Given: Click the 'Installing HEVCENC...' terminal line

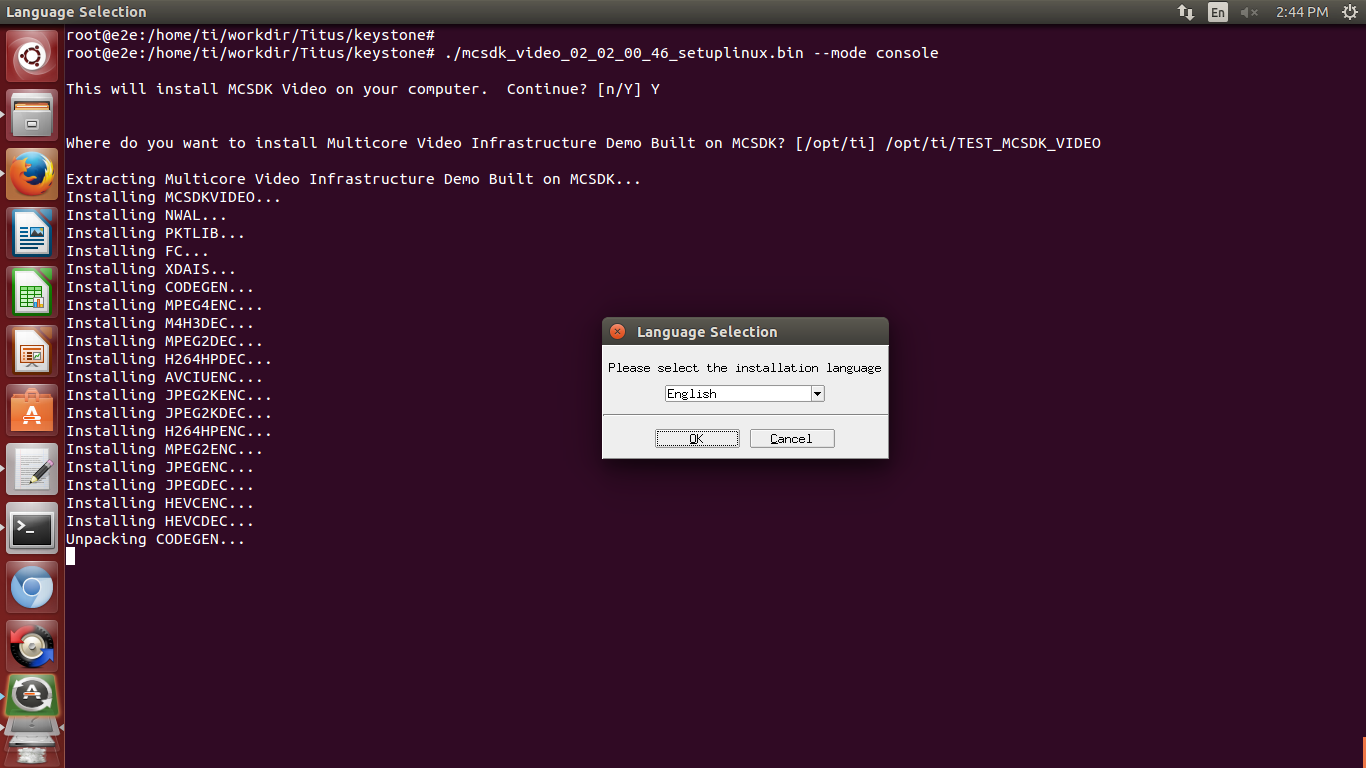Looking at the screenshot, I should click(x=160, y=503).
